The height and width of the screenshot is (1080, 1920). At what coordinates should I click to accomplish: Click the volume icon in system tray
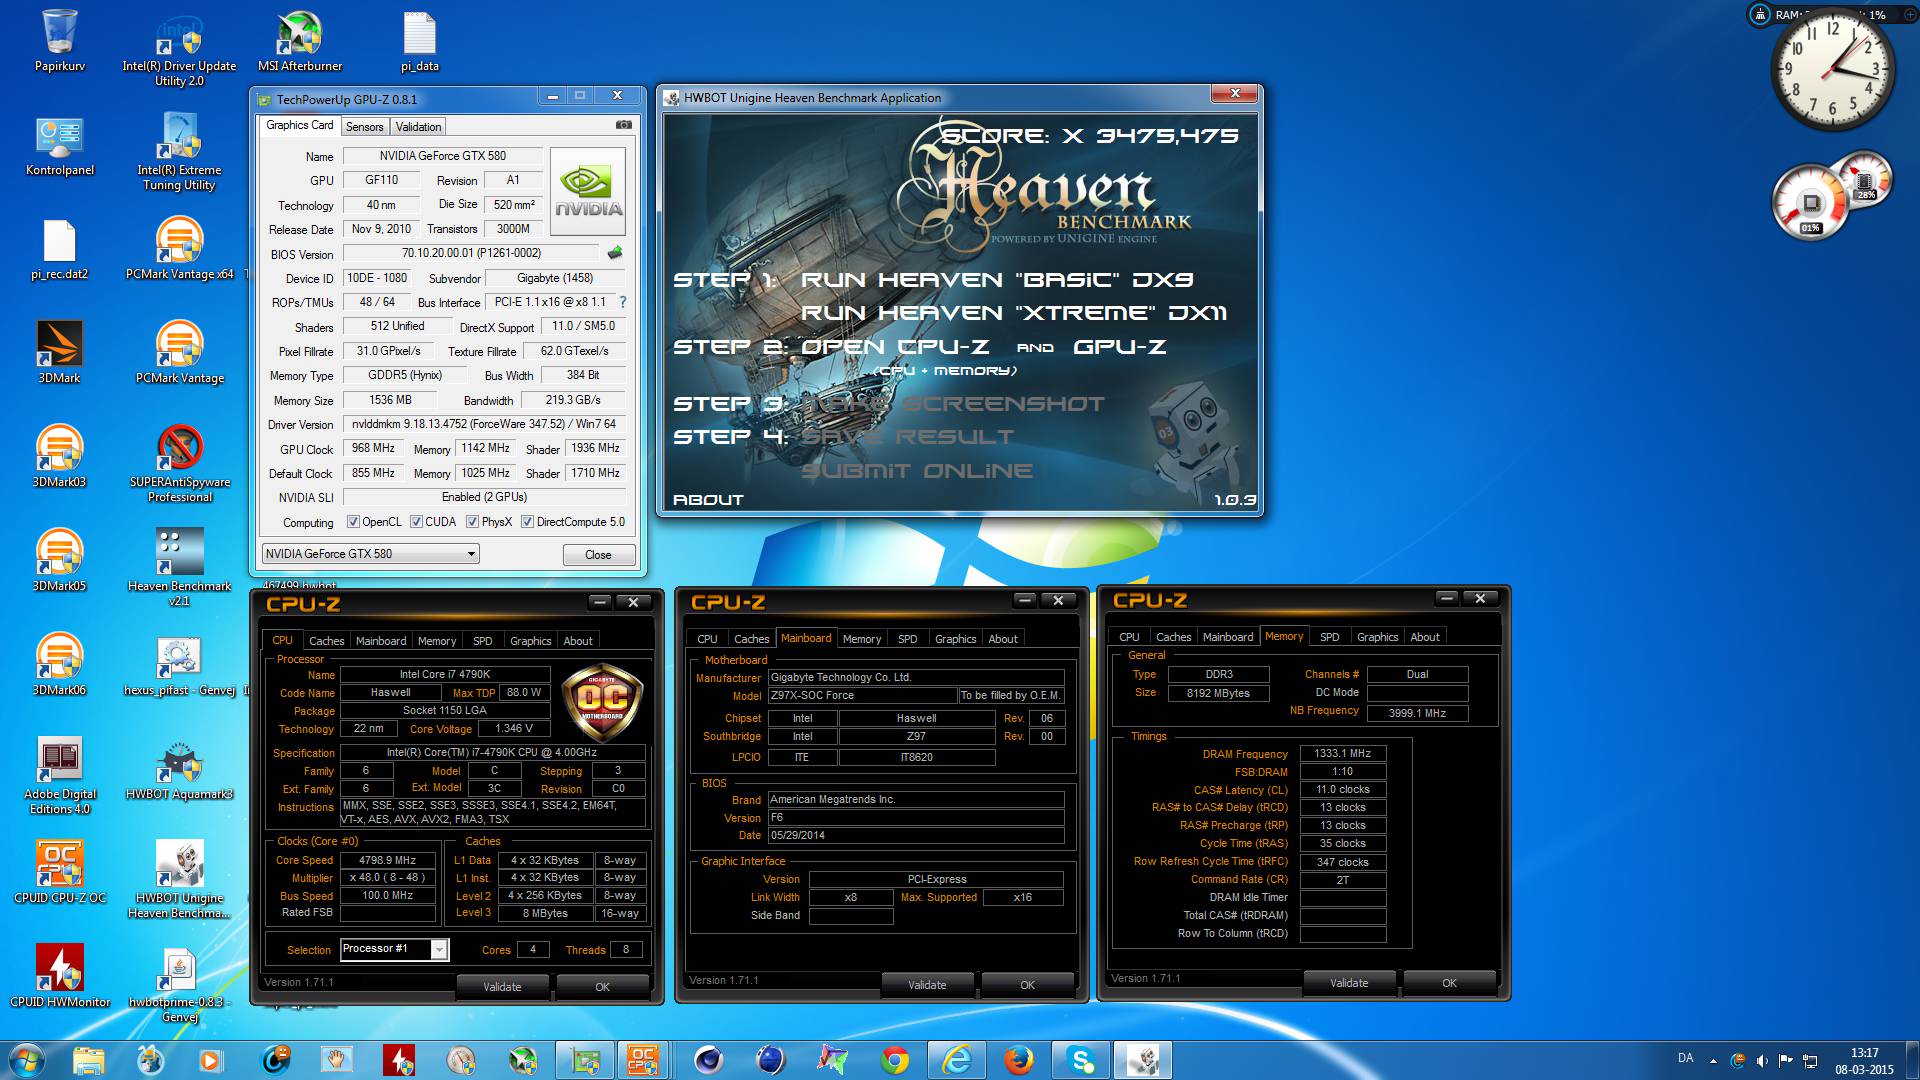[1762, 1060]
